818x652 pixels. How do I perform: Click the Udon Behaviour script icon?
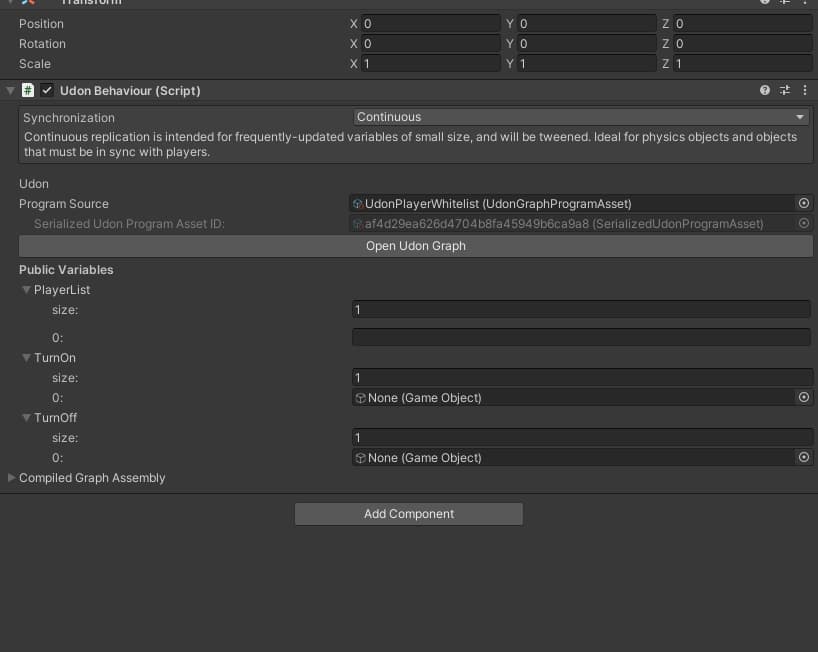click(28, 90)
